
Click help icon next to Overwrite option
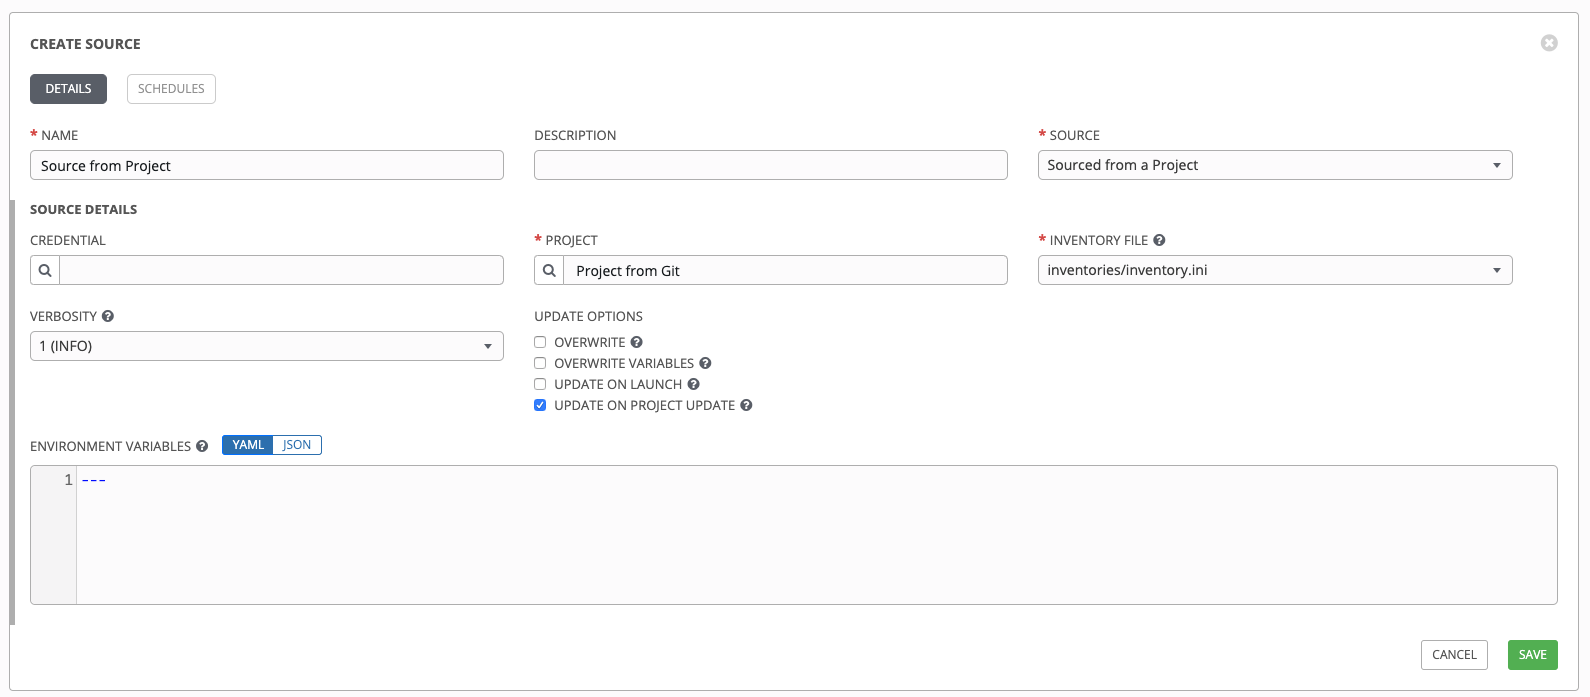click(x=636, y=342)
